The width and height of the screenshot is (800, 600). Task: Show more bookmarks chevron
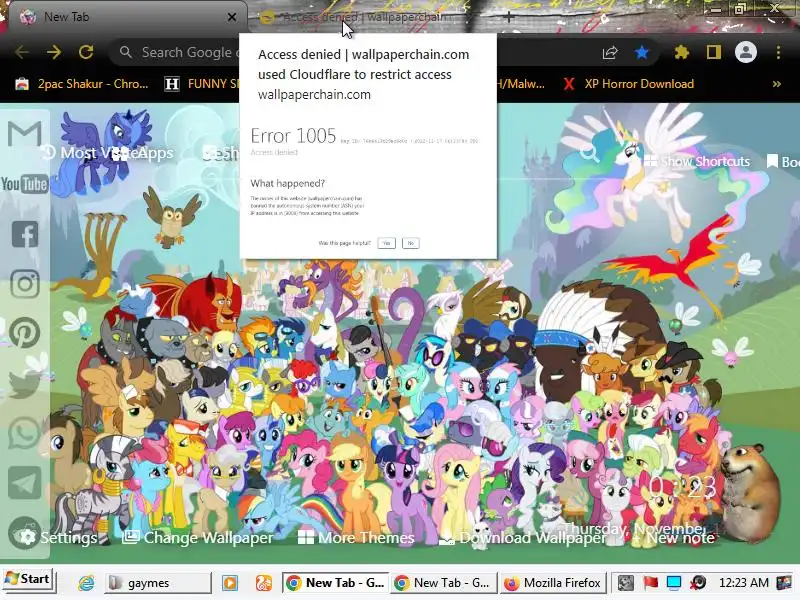click(777, 84)
